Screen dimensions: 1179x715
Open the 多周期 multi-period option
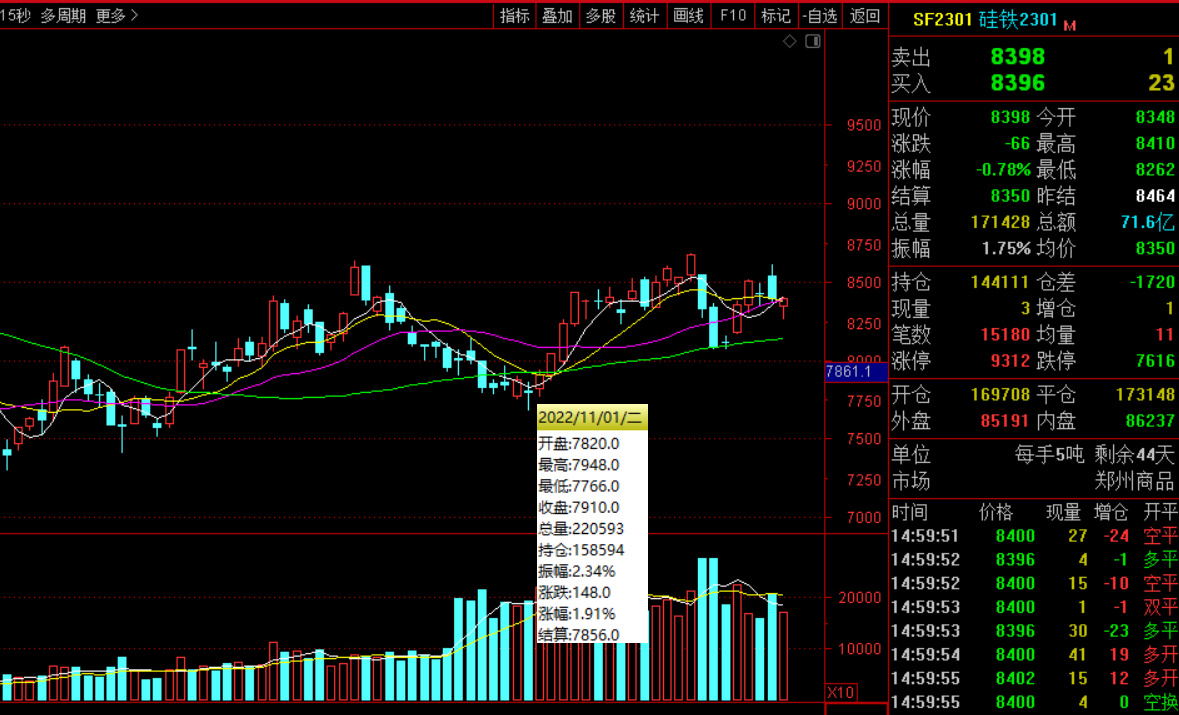coord(63,15)
